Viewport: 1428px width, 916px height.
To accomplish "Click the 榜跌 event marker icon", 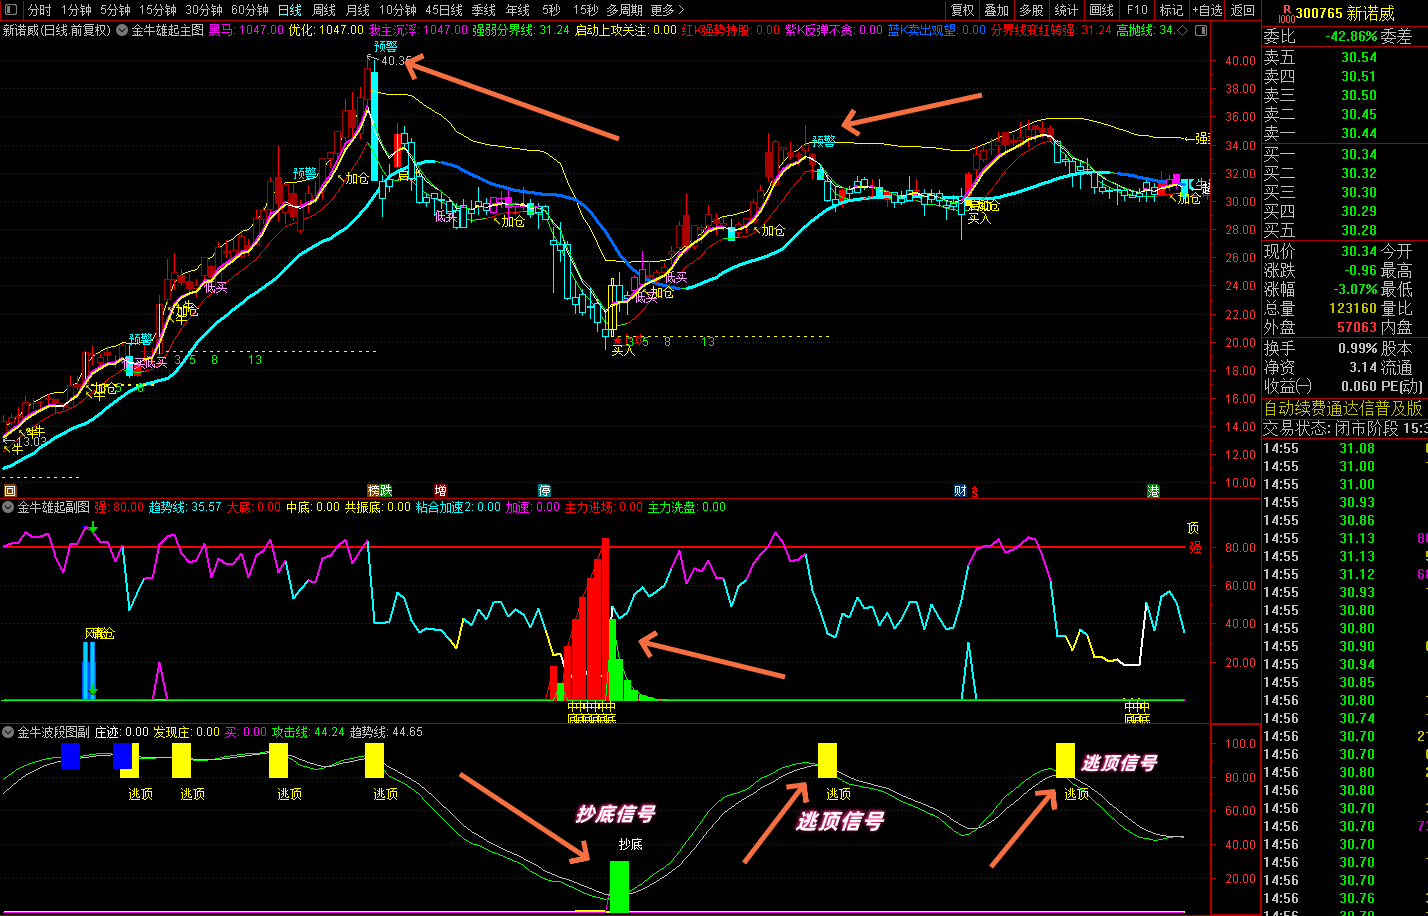I will pos(379,490).
